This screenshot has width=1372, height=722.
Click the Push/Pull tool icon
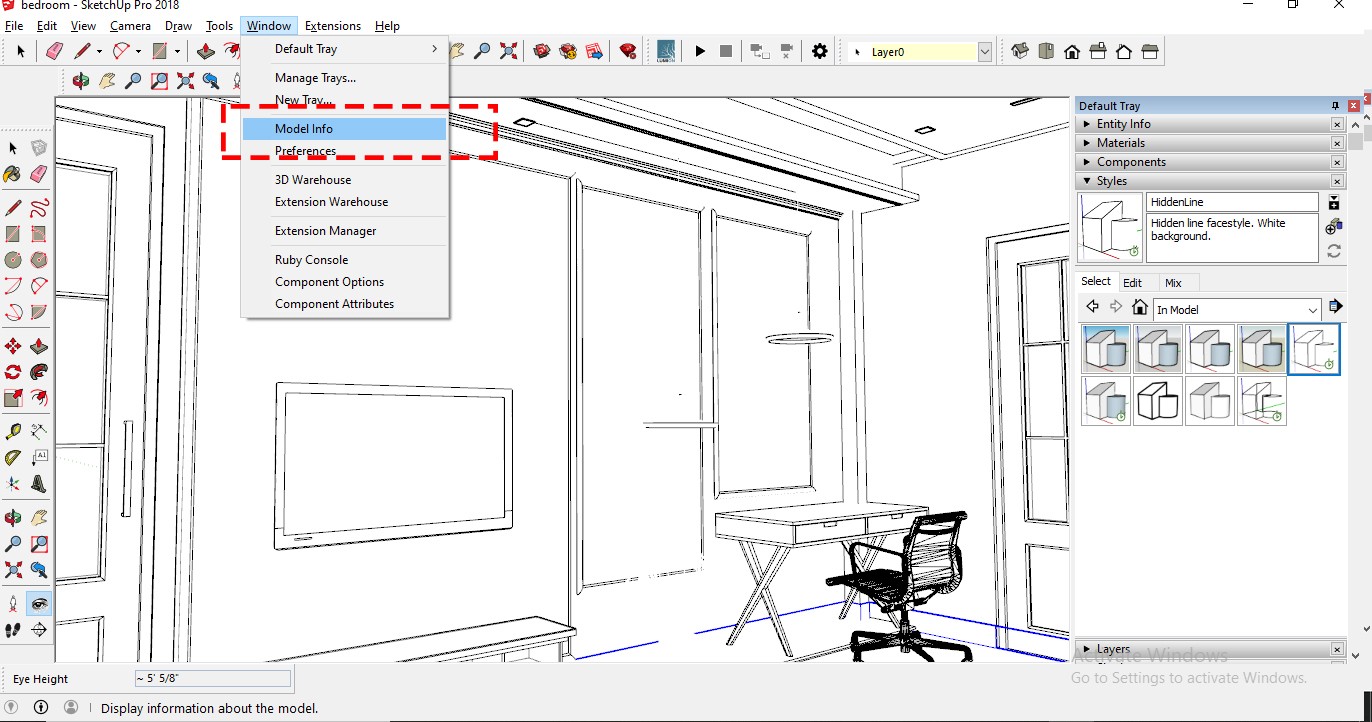point(206,51)
